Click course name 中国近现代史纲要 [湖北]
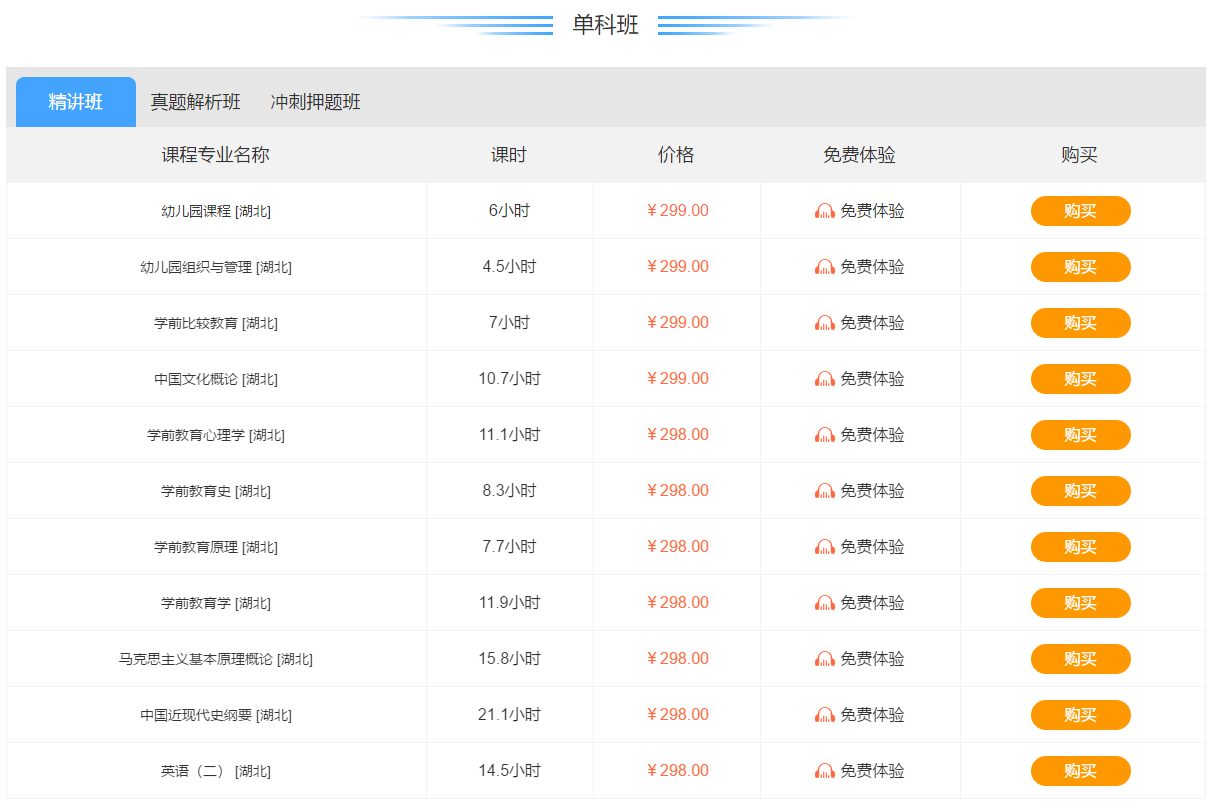Viewport: 1212px width, 812px height. 216,715
